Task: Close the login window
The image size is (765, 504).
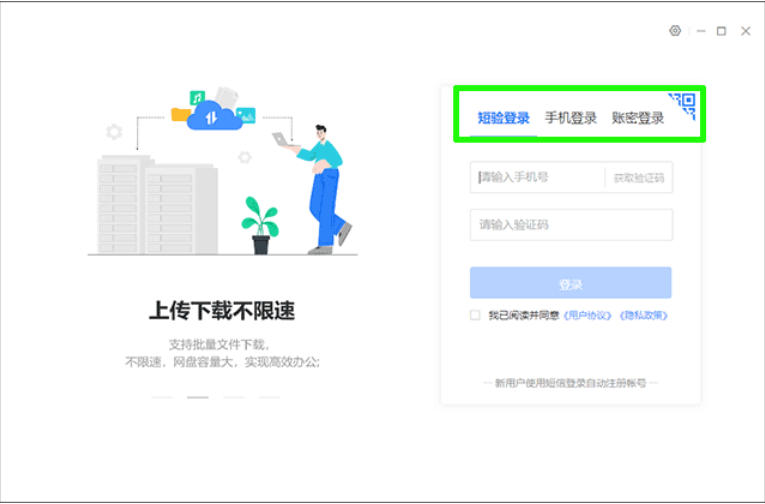Action: (745, 31)
